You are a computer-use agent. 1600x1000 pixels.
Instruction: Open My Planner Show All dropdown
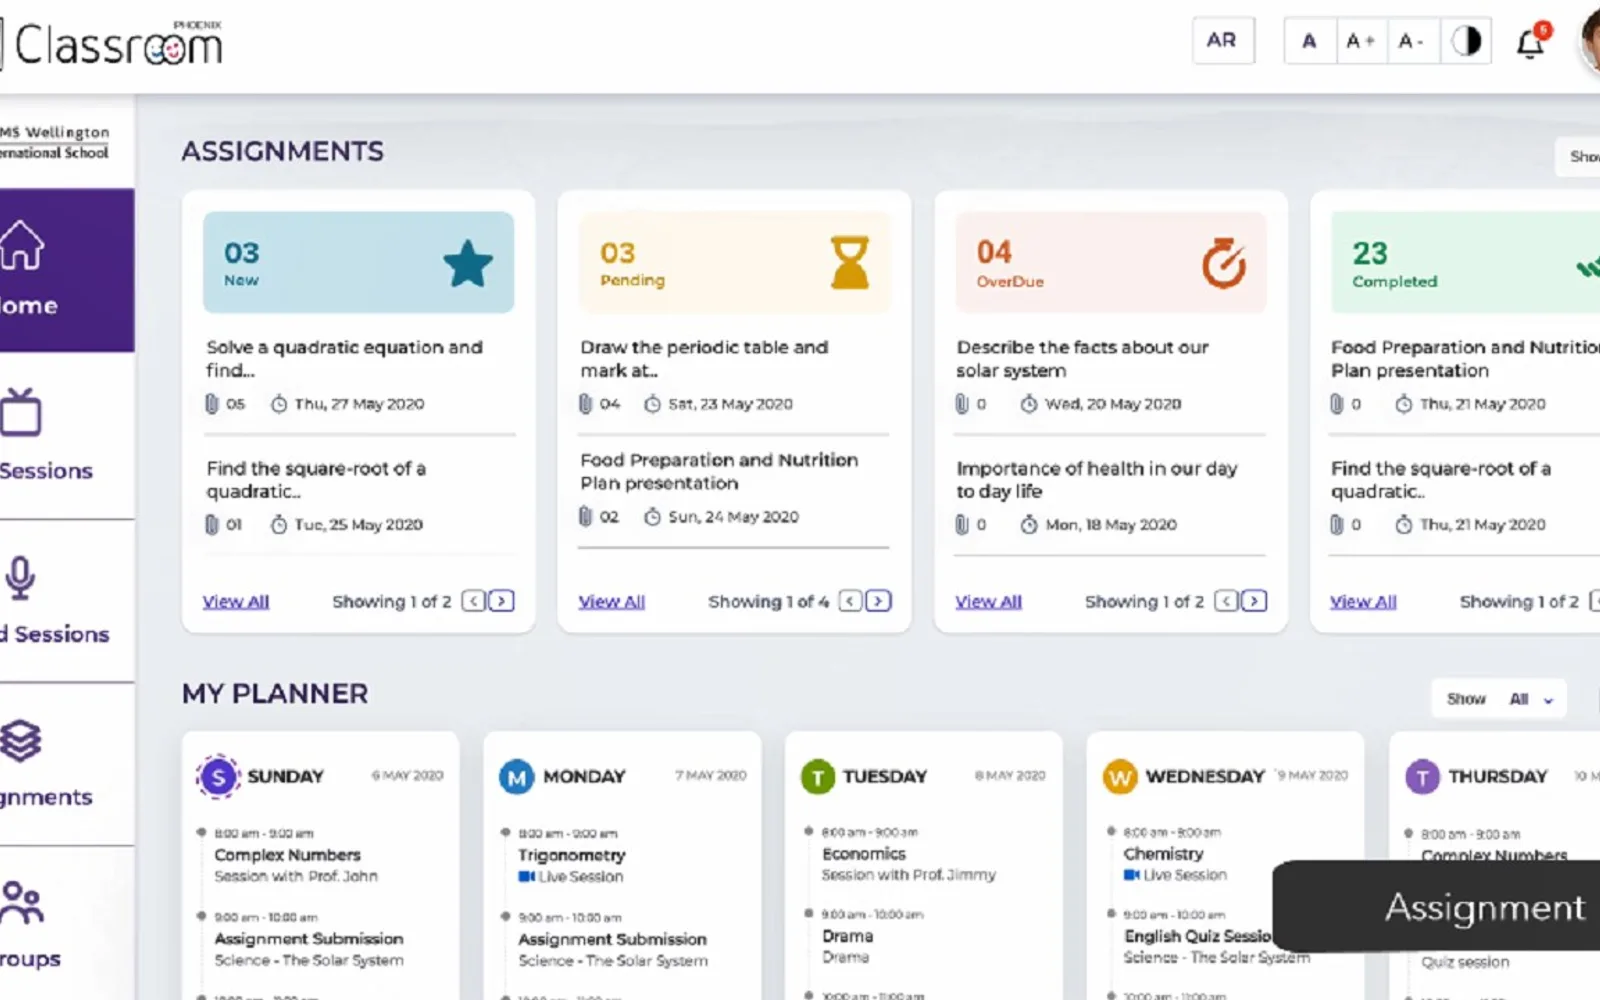[1499, 699]
